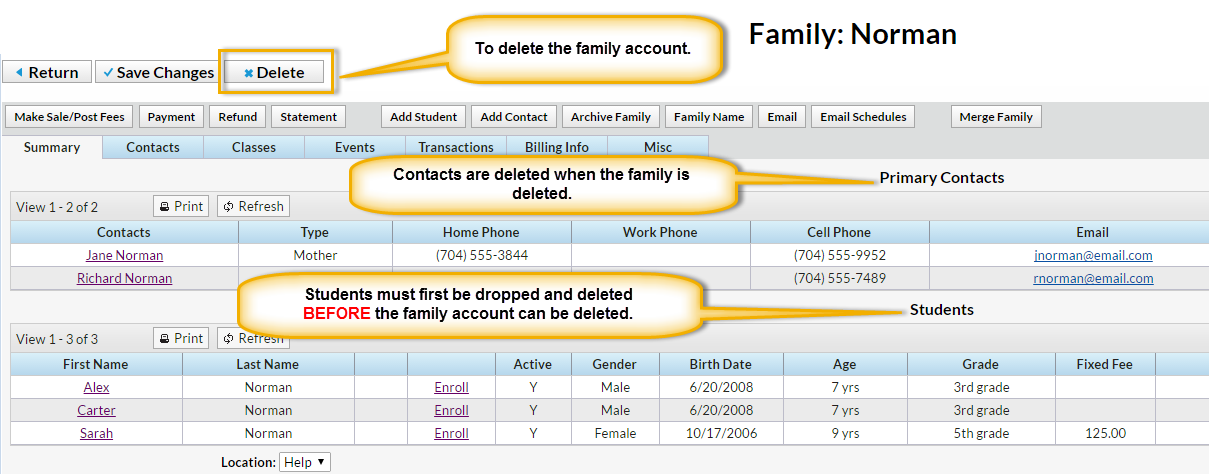
Task: Sort by the Birth Date column header
Action: (x=720, y=364)
